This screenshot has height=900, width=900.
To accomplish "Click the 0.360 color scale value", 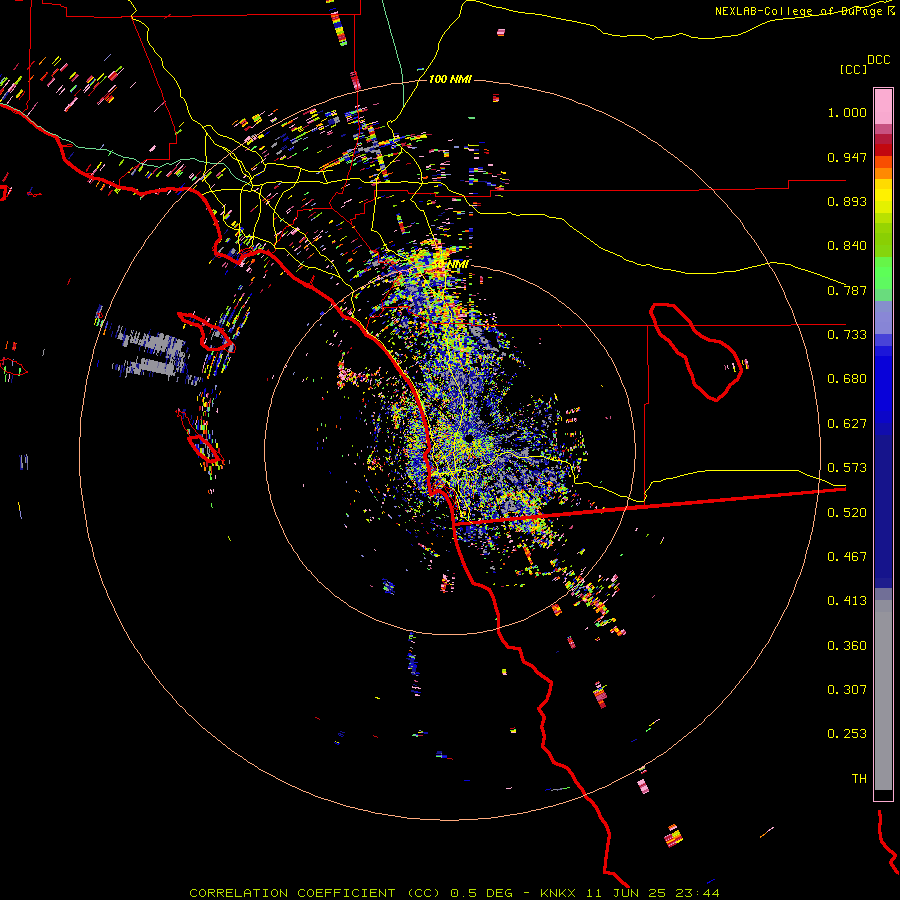I will click(x=847, y=646).
